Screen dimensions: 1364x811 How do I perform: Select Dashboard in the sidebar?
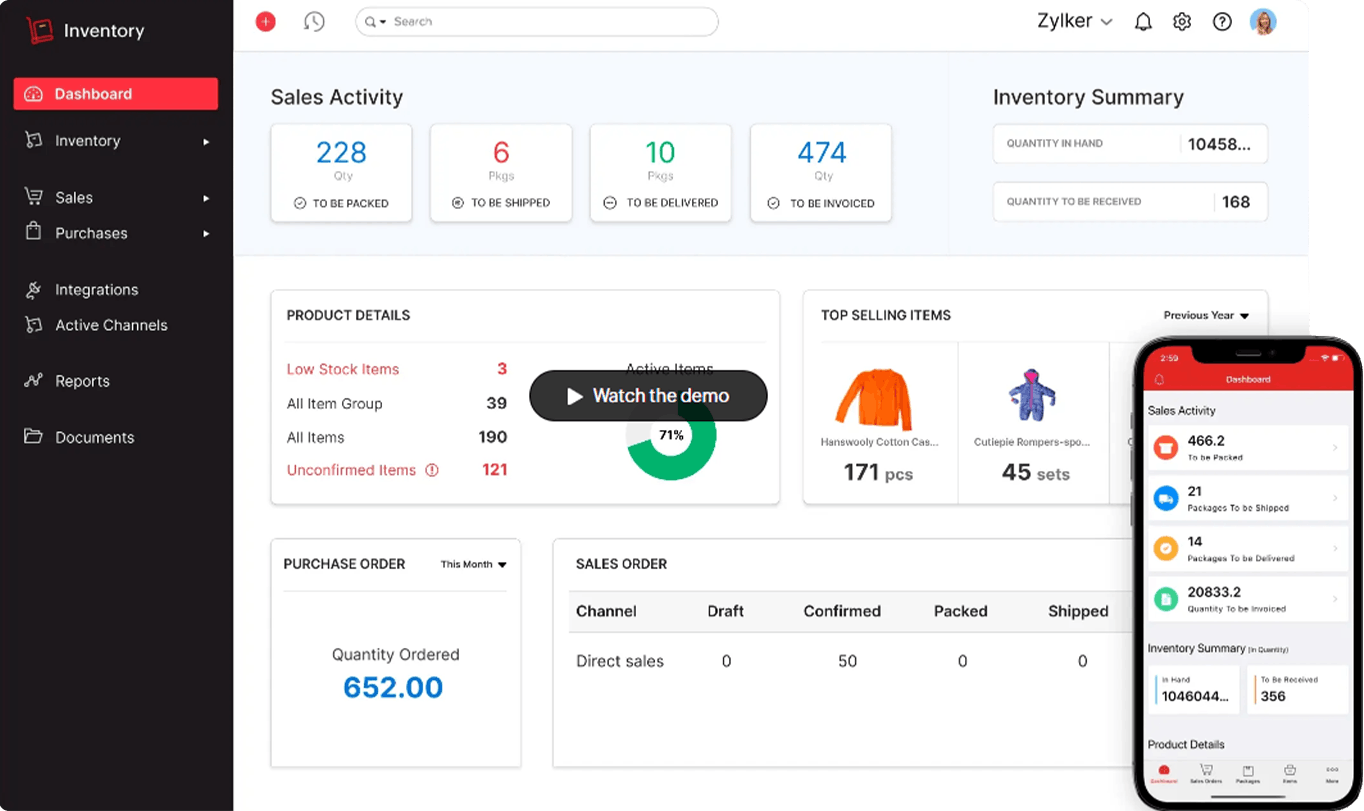click(x=115, y=94)
